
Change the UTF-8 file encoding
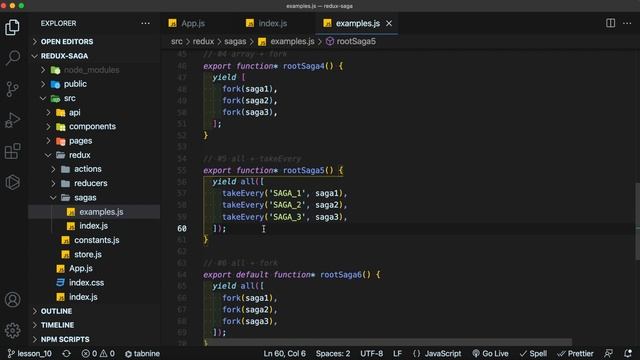[x=371, y=353]
